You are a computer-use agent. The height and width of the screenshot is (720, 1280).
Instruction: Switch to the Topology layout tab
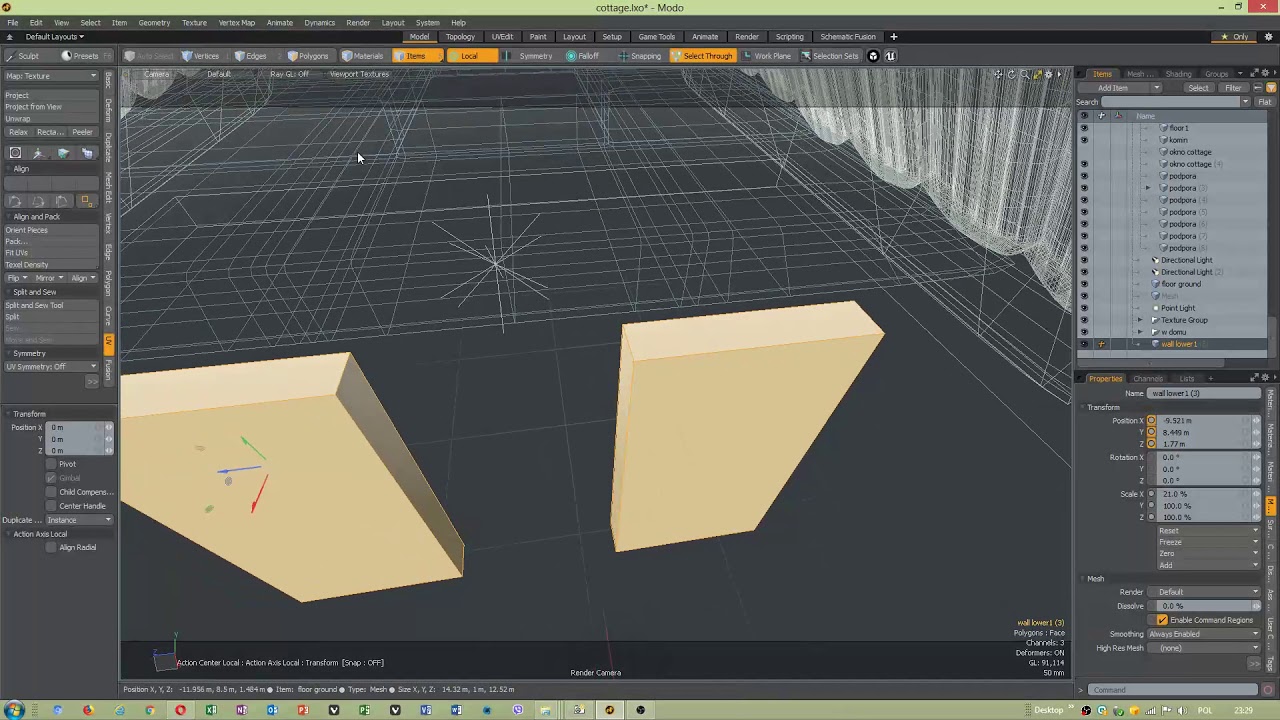460,37
